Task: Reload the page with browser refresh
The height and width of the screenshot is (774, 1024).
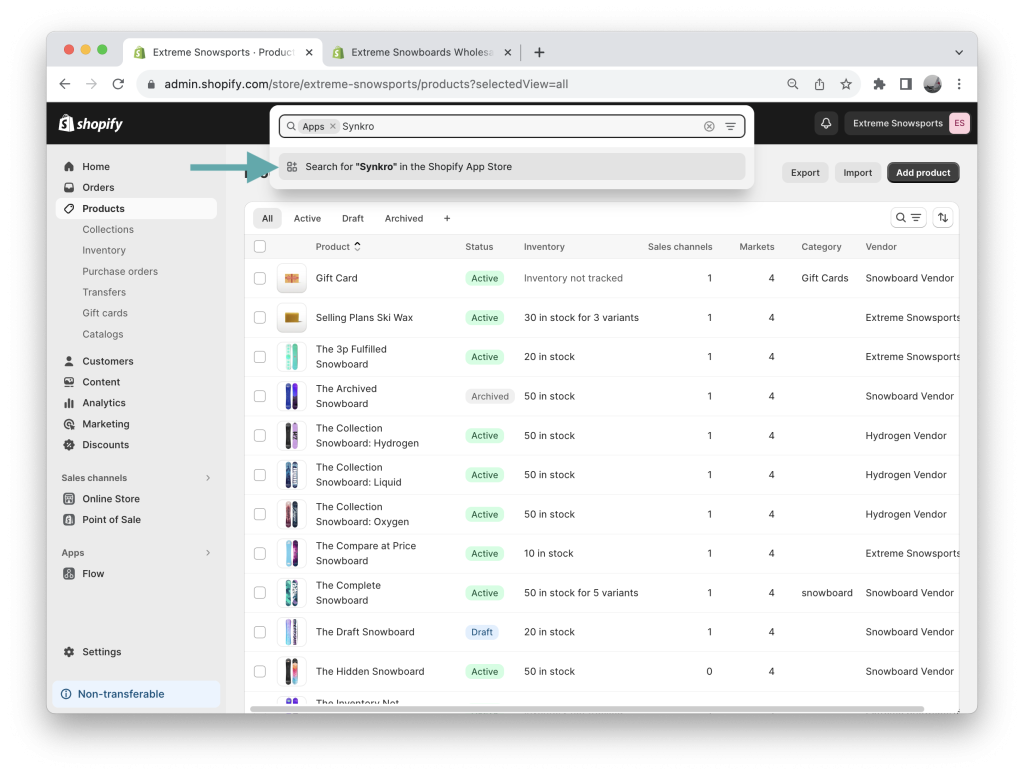Action: click(118, 84)
